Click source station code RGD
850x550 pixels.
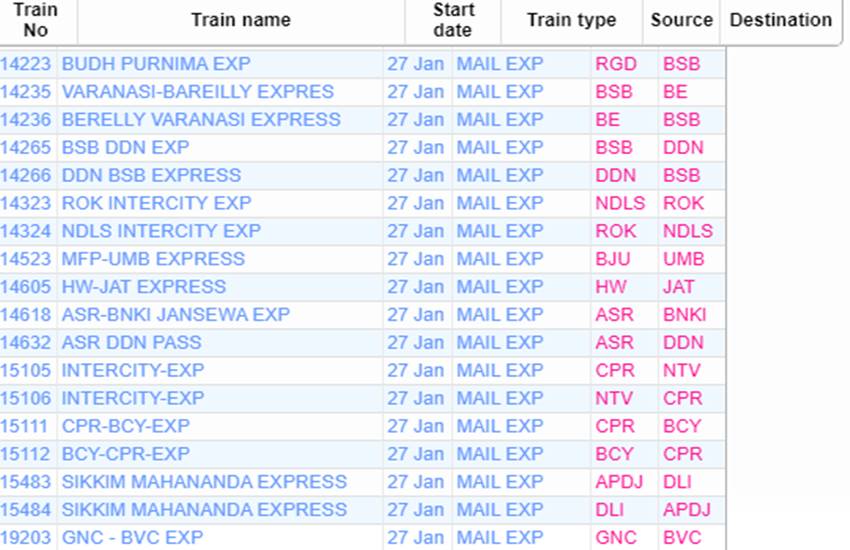[x=615, y=64]
